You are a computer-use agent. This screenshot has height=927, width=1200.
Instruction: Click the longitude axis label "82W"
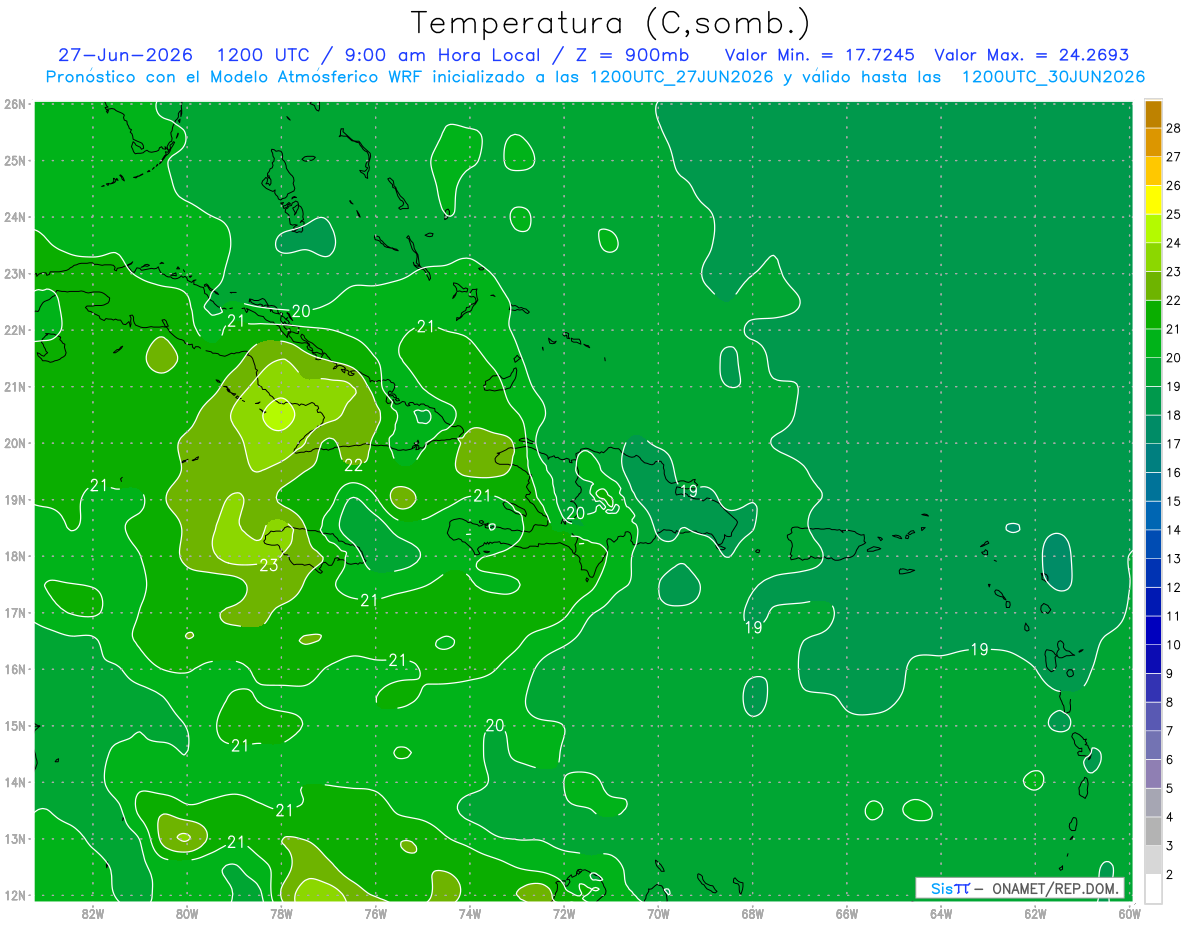pyautogui.click(x=93, y=912)
